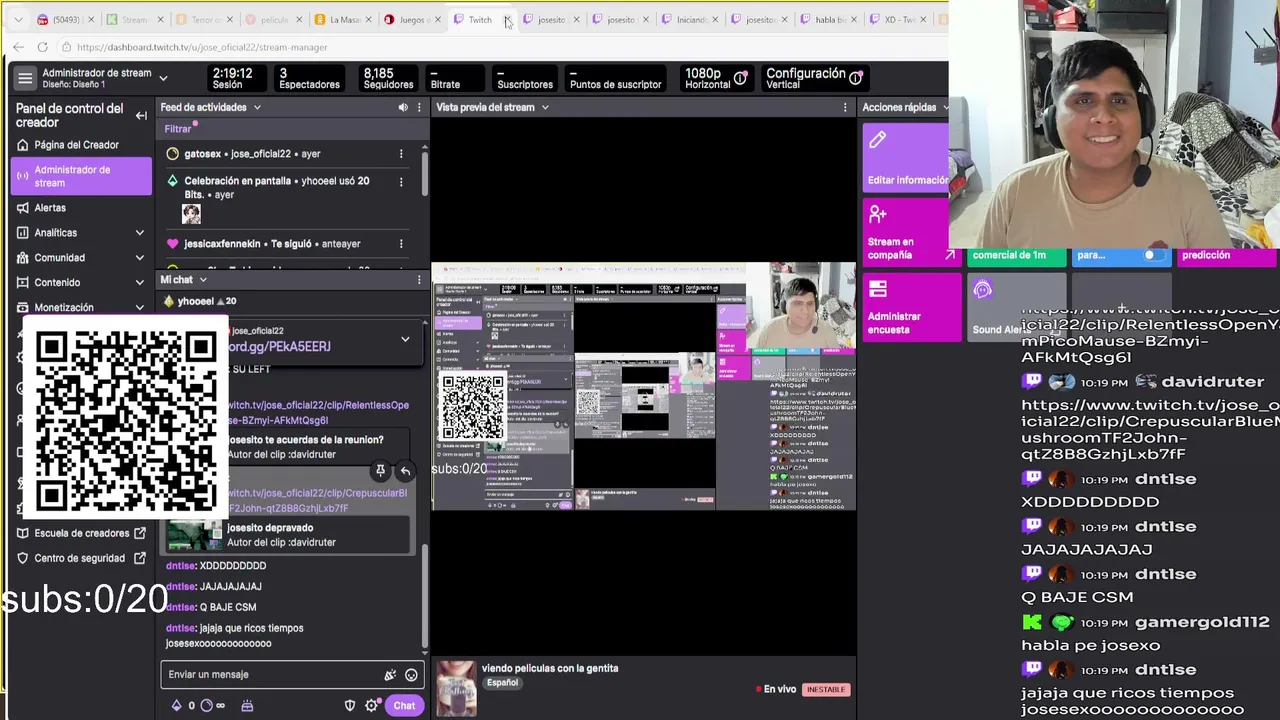Open options for Celebración en pantalla row
The image size is (1280, 720).
pyautogui.click(x=401, y=182)
